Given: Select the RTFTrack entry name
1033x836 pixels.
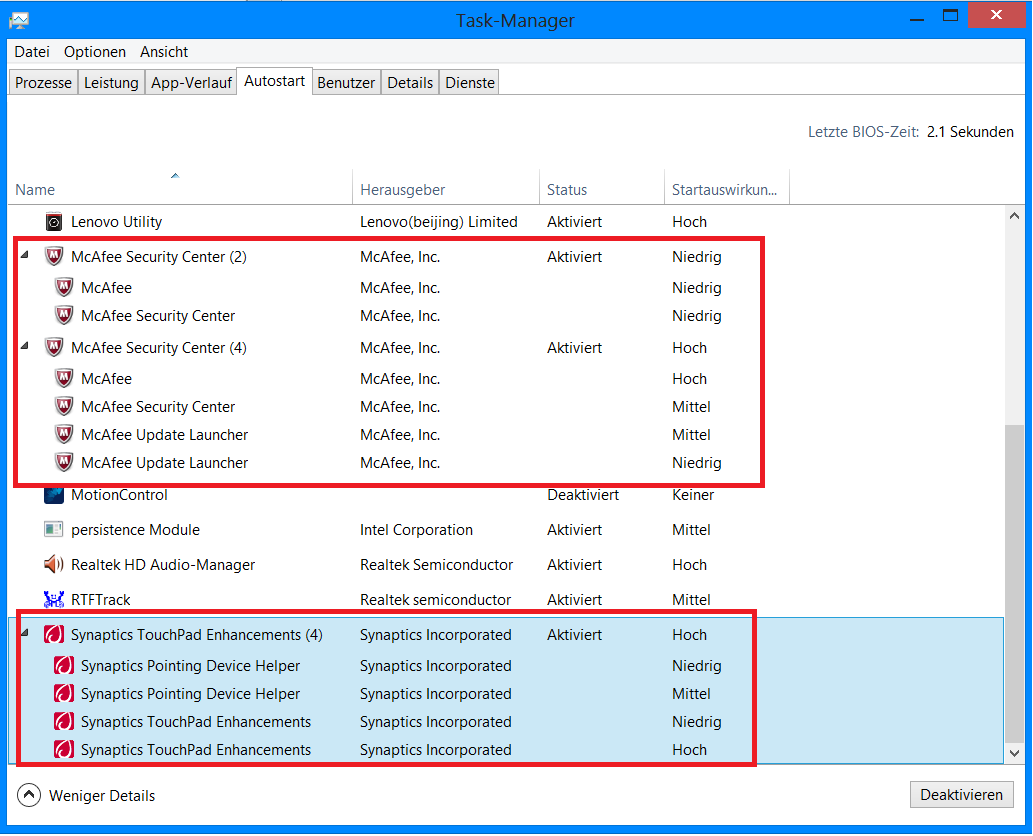Looking at the screenshot, I should (101, 599).
